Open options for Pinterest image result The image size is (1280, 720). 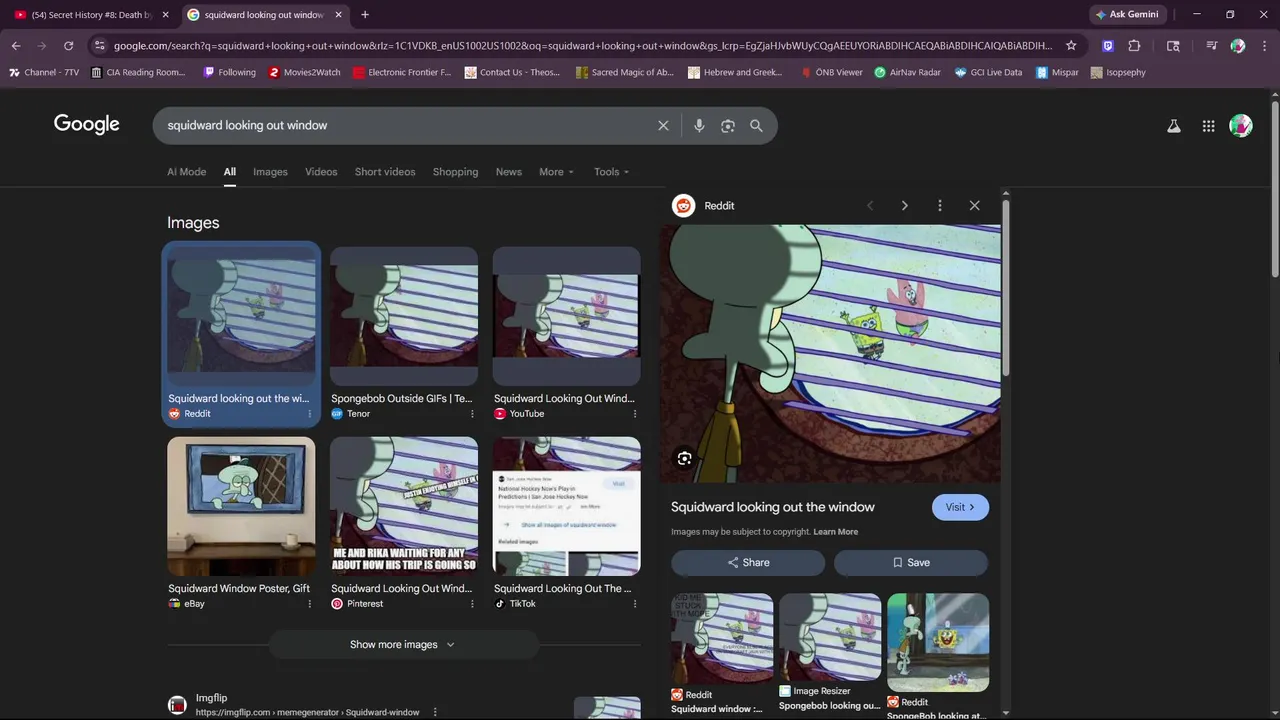pos(472,604)
